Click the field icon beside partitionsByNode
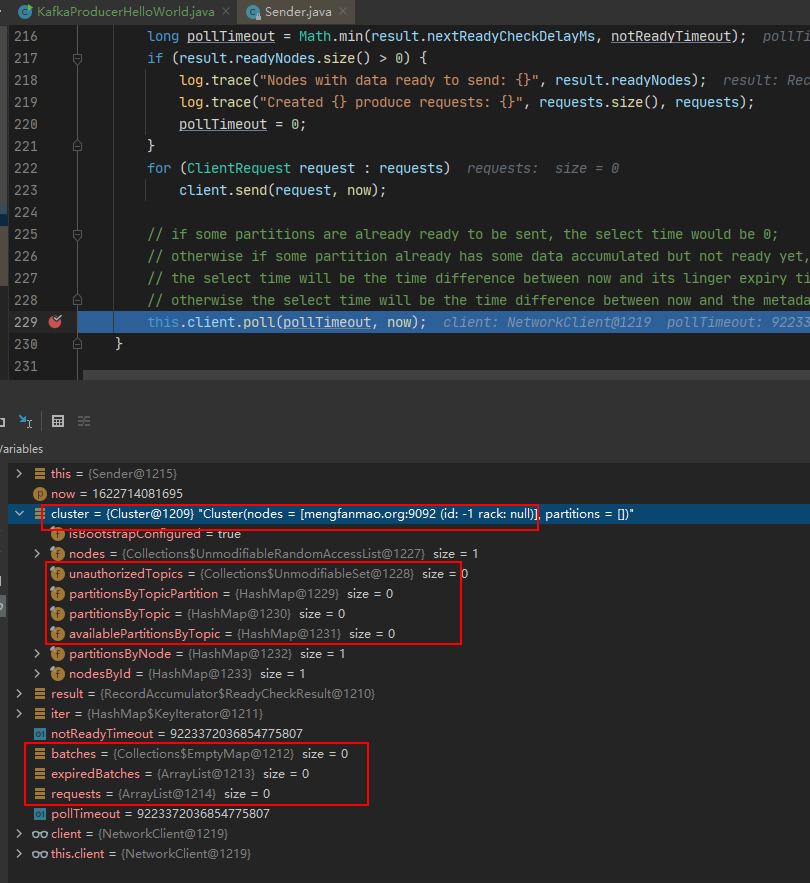This screenshot has height=883, width=810. tap(57, 653)
